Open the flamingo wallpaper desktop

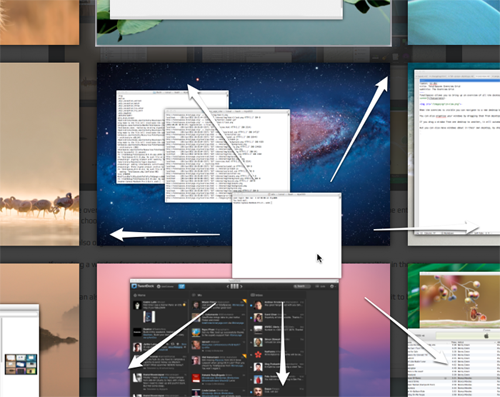pyautogui.click(x=39, y=154)
